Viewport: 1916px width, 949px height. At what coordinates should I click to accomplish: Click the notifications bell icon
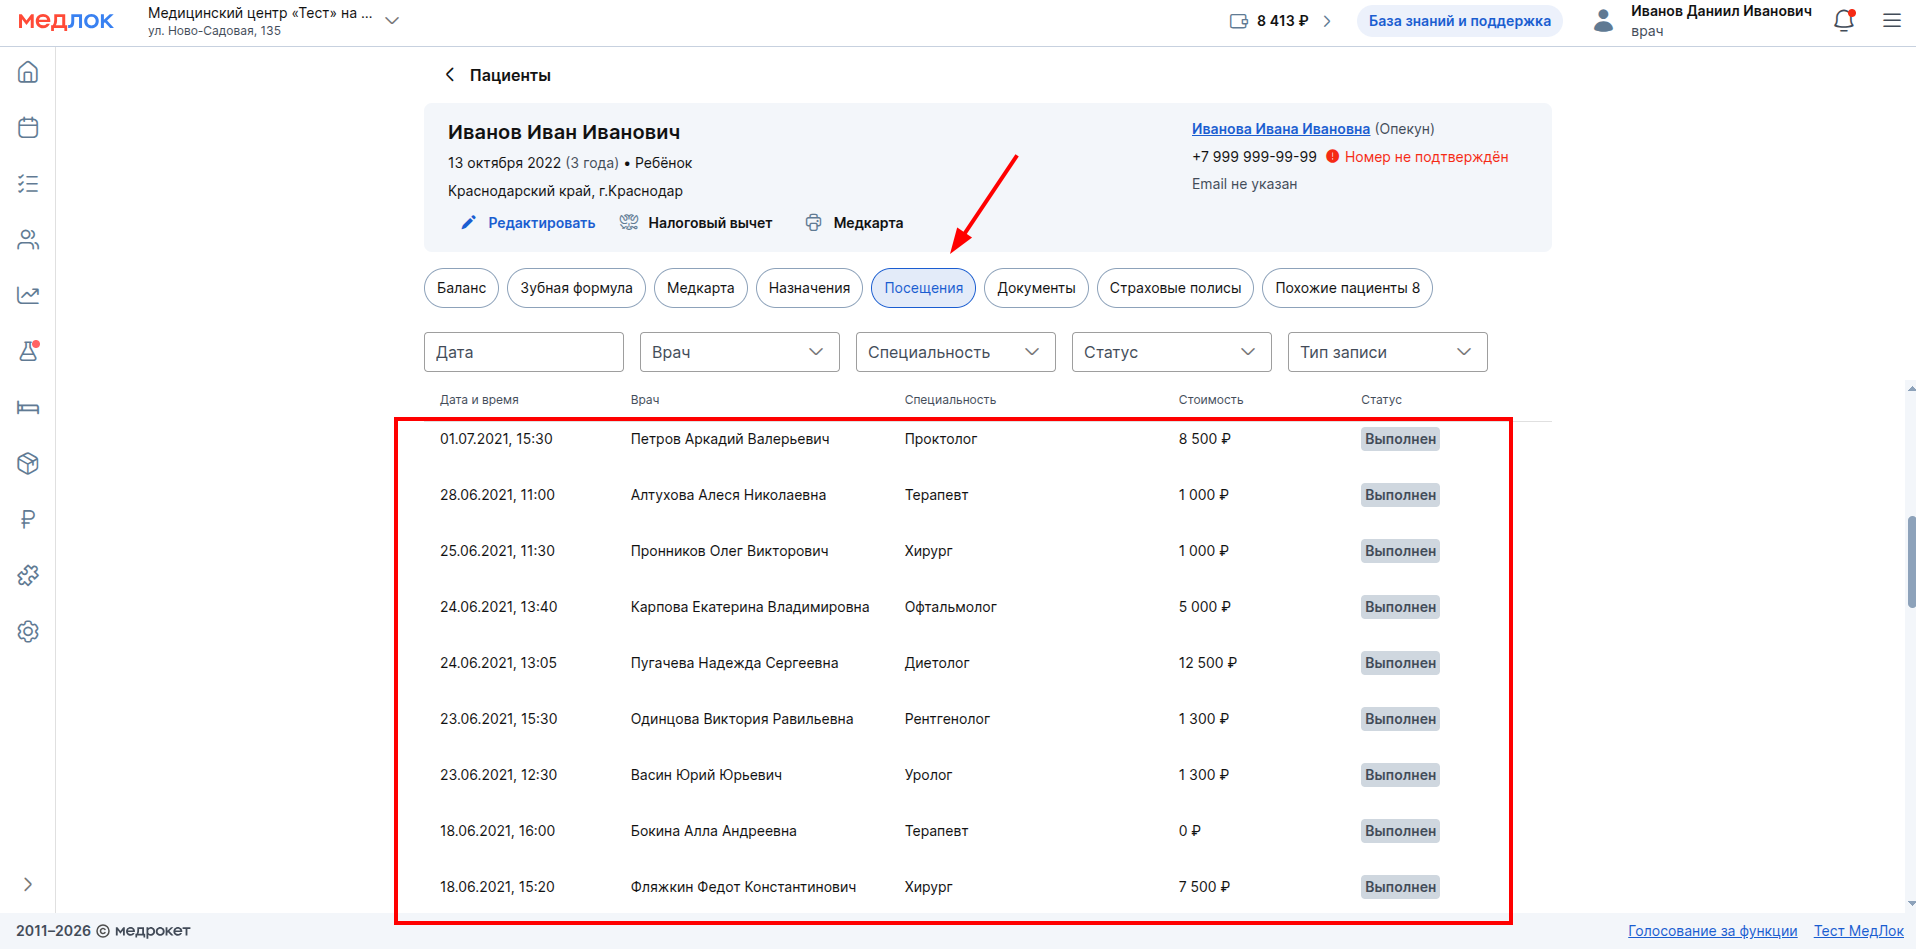pos(1844,21)
